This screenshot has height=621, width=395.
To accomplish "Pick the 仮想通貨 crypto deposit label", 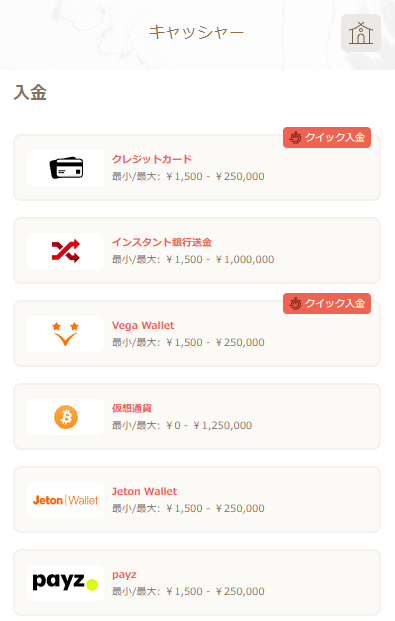I will click(x=132, y=408).
